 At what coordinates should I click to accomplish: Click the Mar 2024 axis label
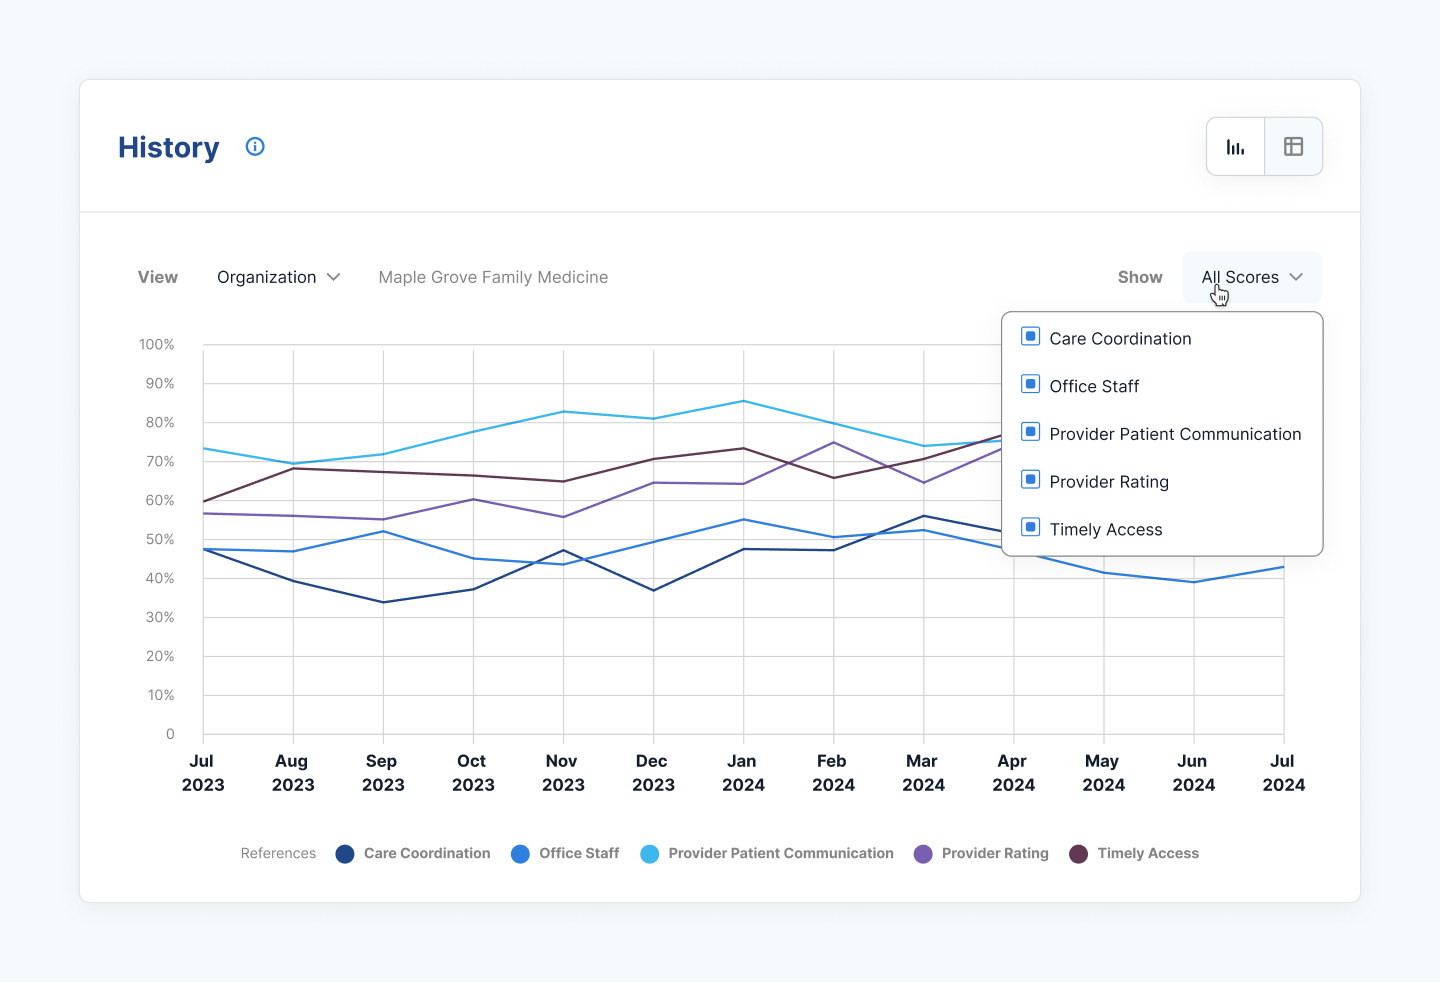(x=923, y=773)
